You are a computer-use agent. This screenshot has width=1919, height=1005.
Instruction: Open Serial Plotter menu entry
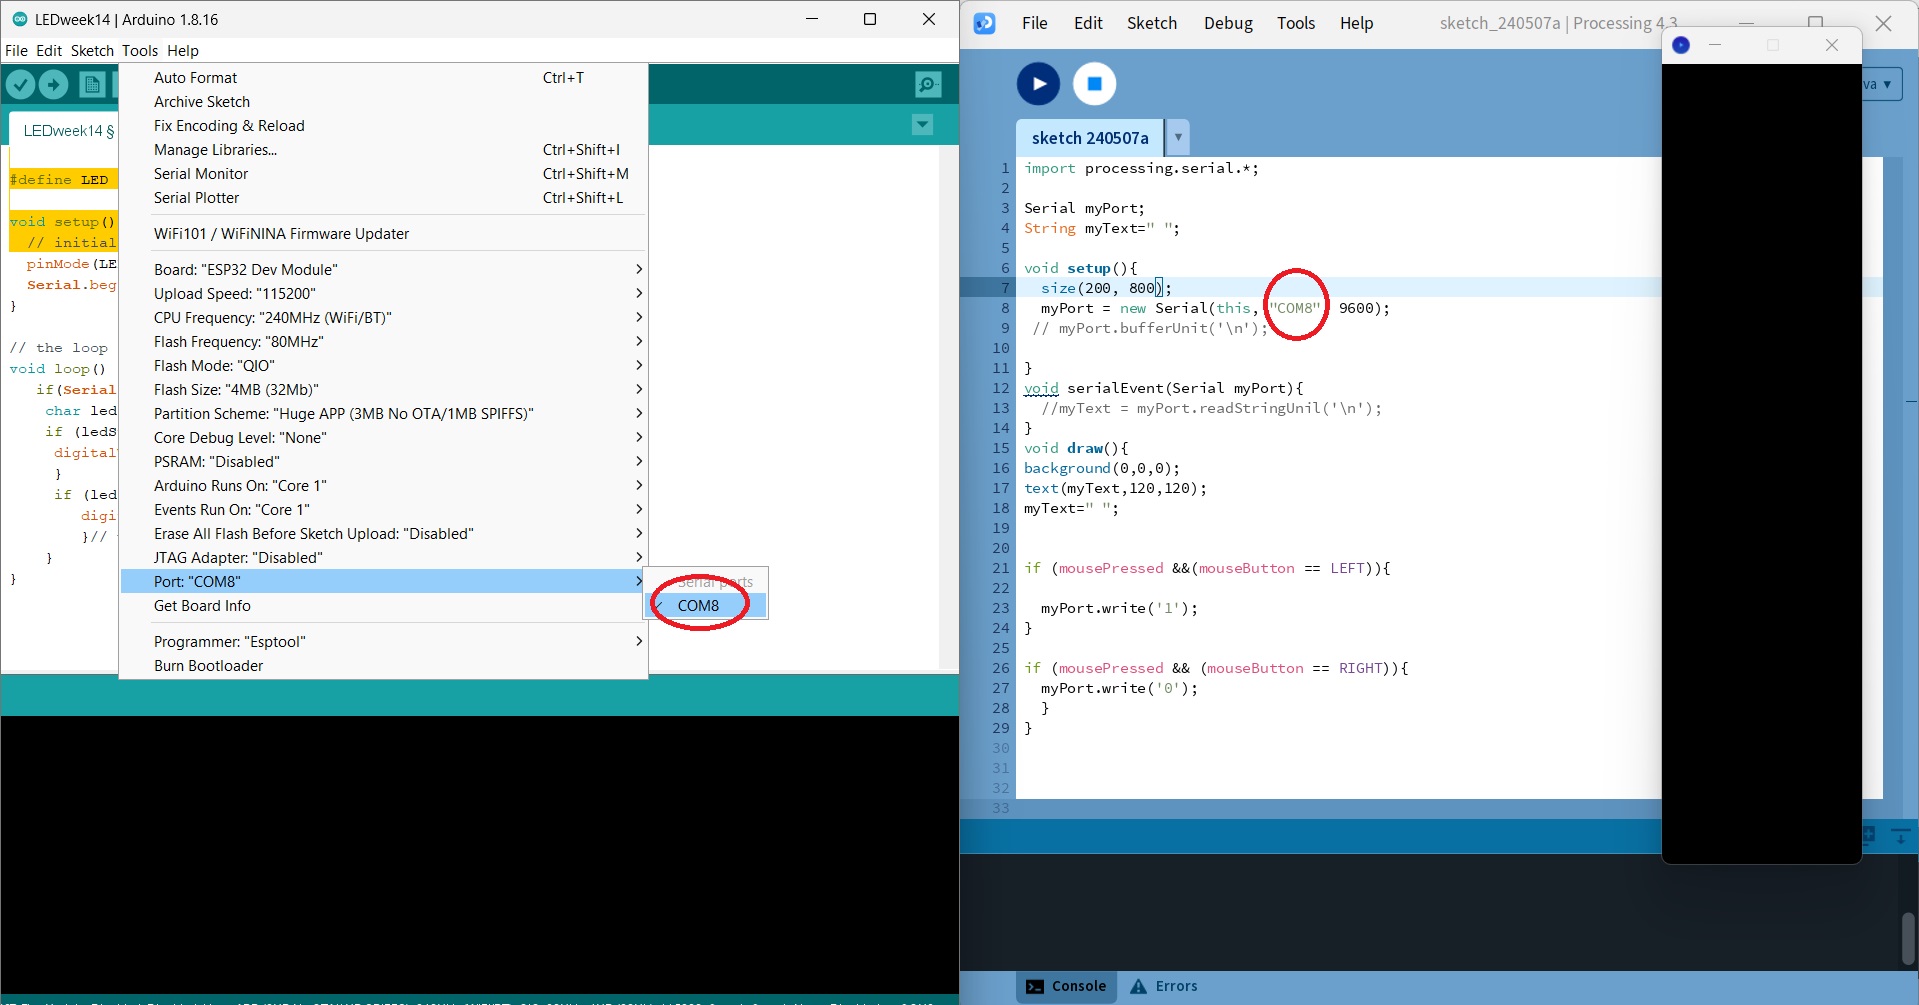pyautogui.click(x=384, y=198)
